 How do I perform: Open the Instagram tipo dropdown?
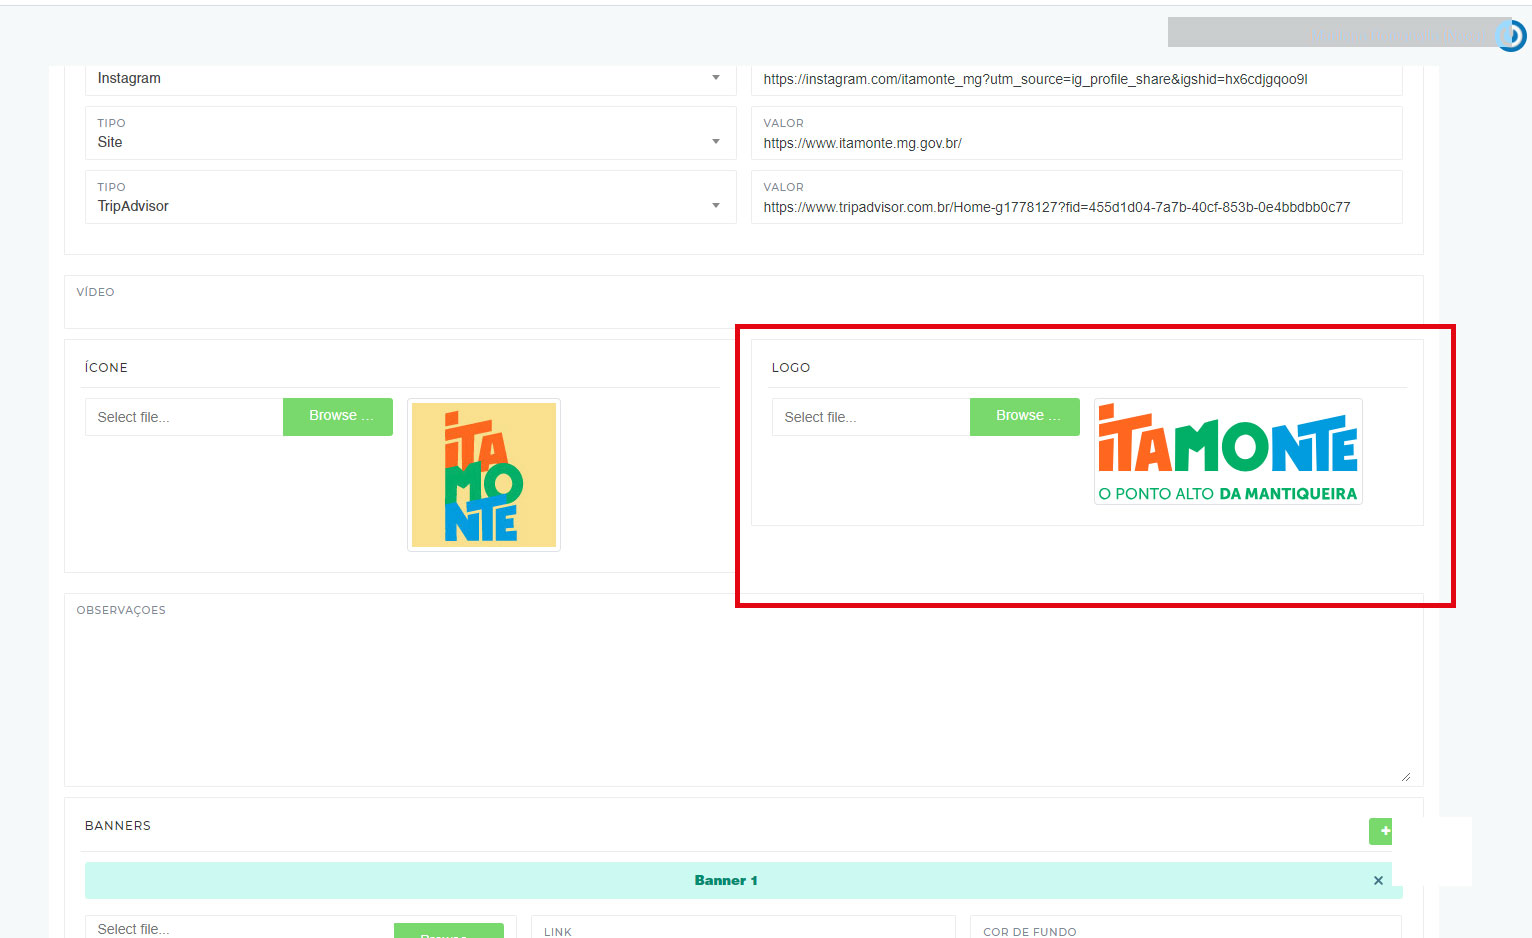tap(410, 79)
